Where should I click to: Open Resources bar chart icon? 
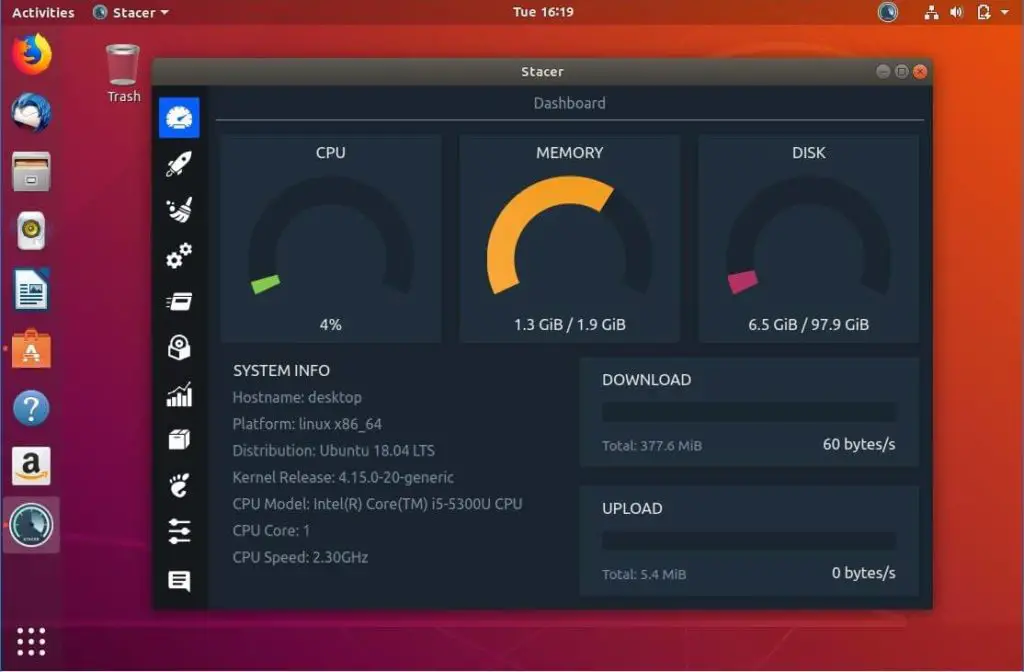coord(179,394)
